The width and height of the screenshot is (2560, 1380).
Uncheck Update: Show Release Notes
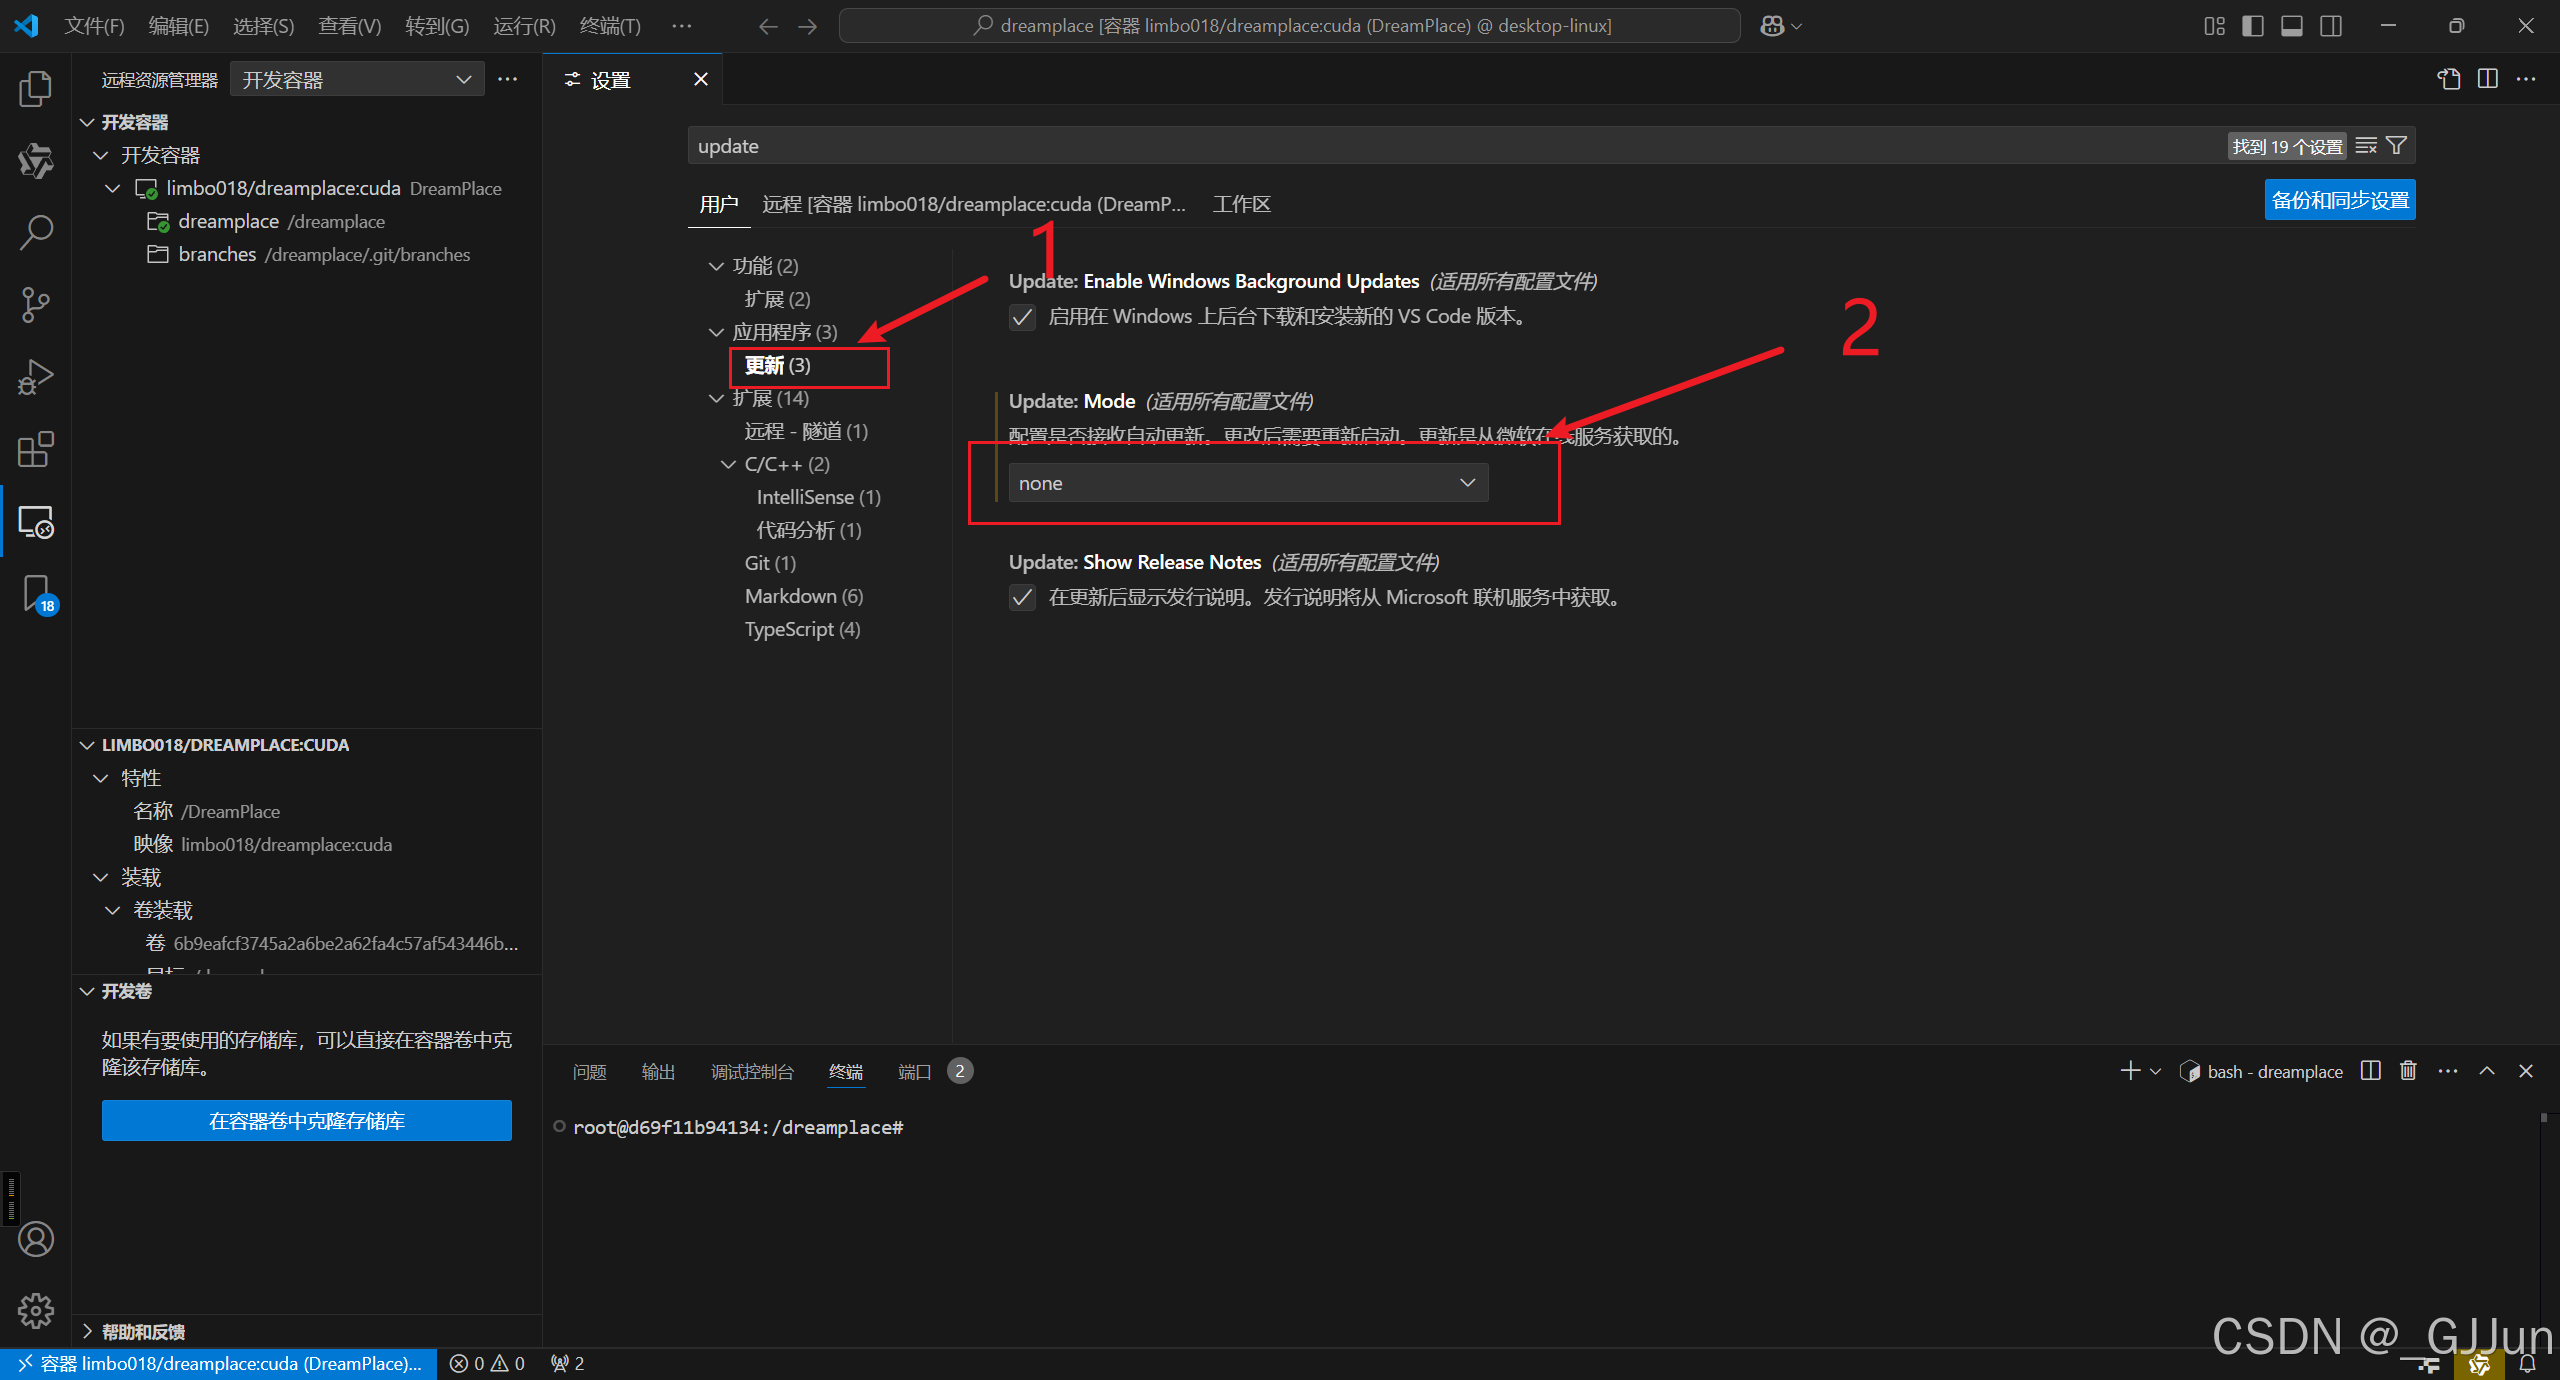[1022, 597]
